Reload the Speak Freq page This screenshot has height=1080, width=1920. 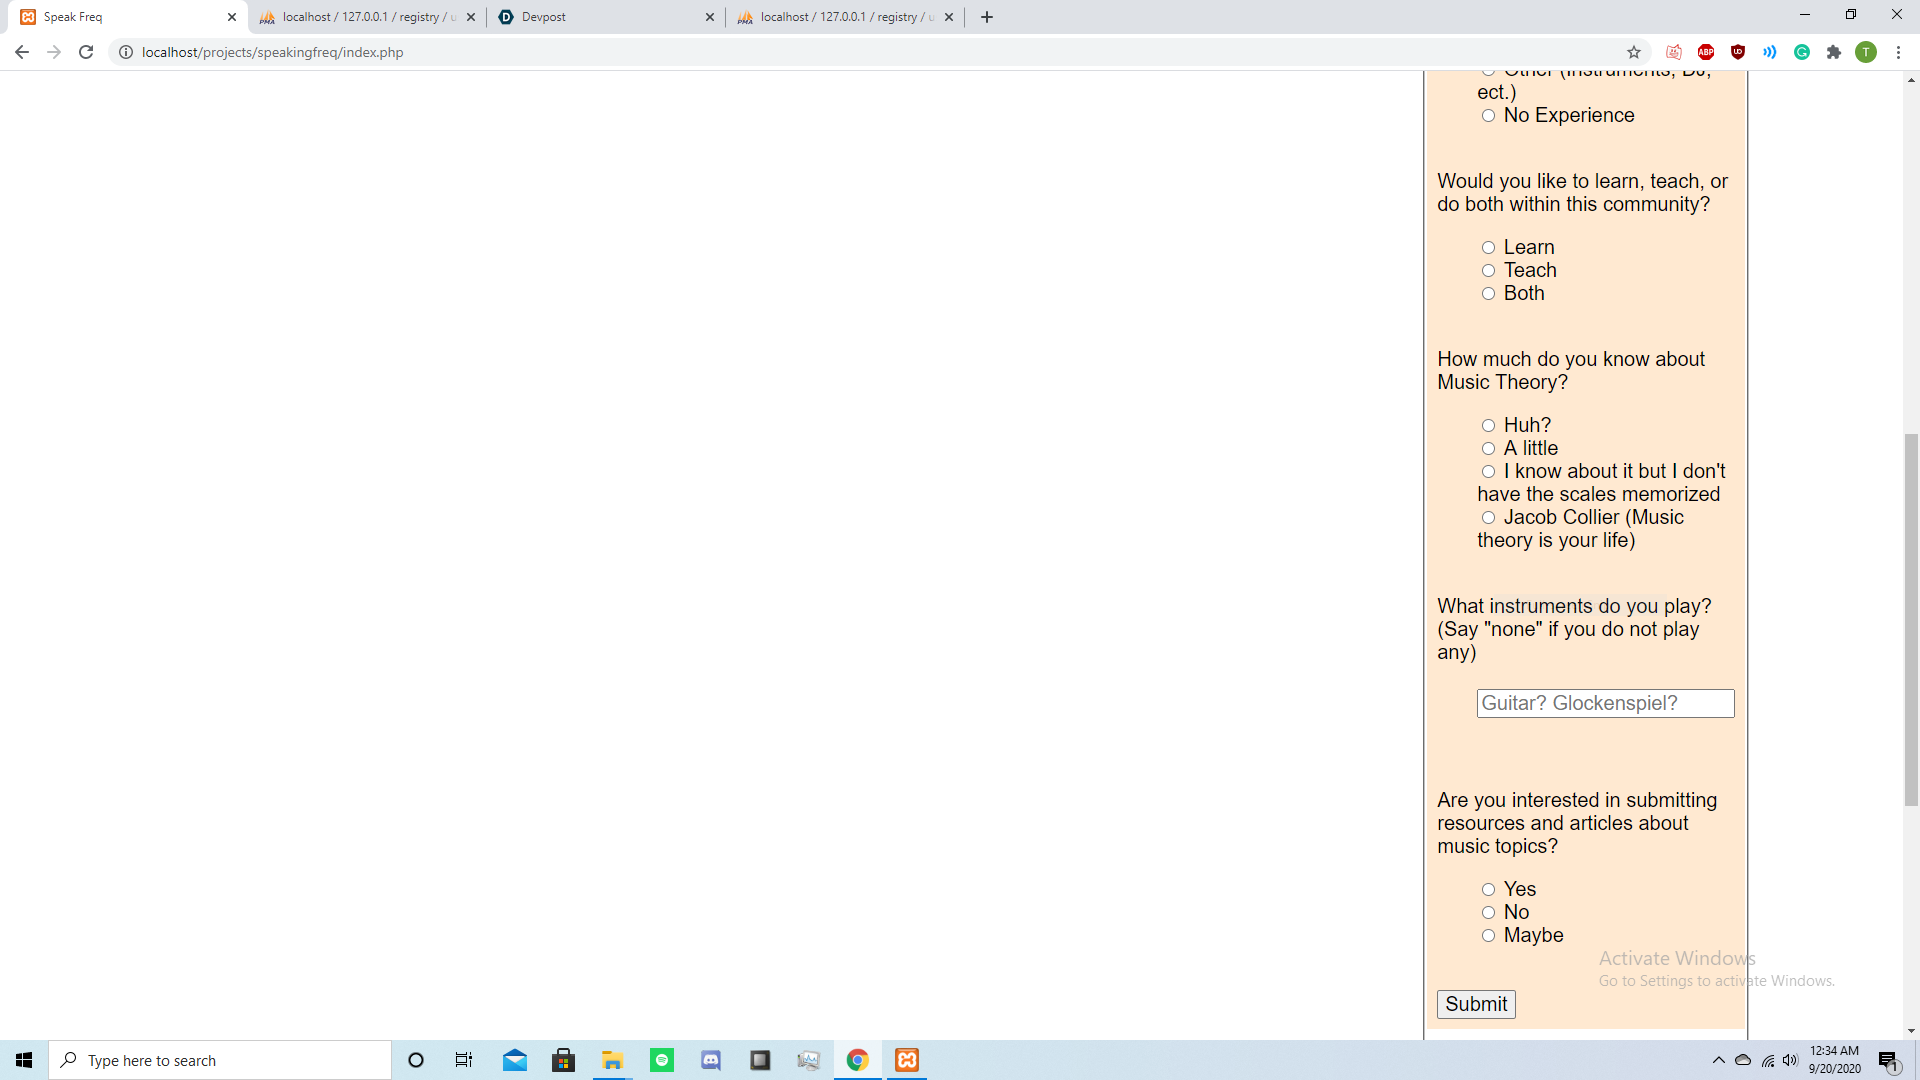pos(86,52)
